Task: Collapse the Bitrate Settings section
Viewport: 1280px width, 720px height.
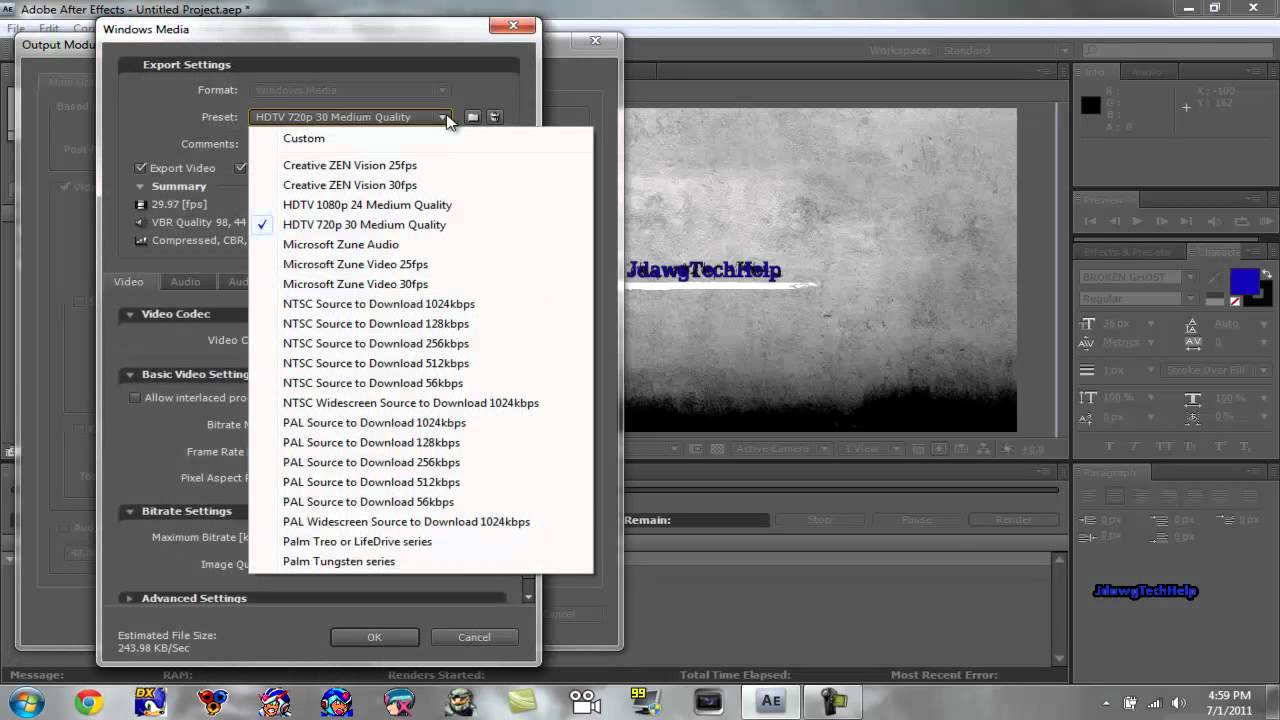Action: point(129,511)
